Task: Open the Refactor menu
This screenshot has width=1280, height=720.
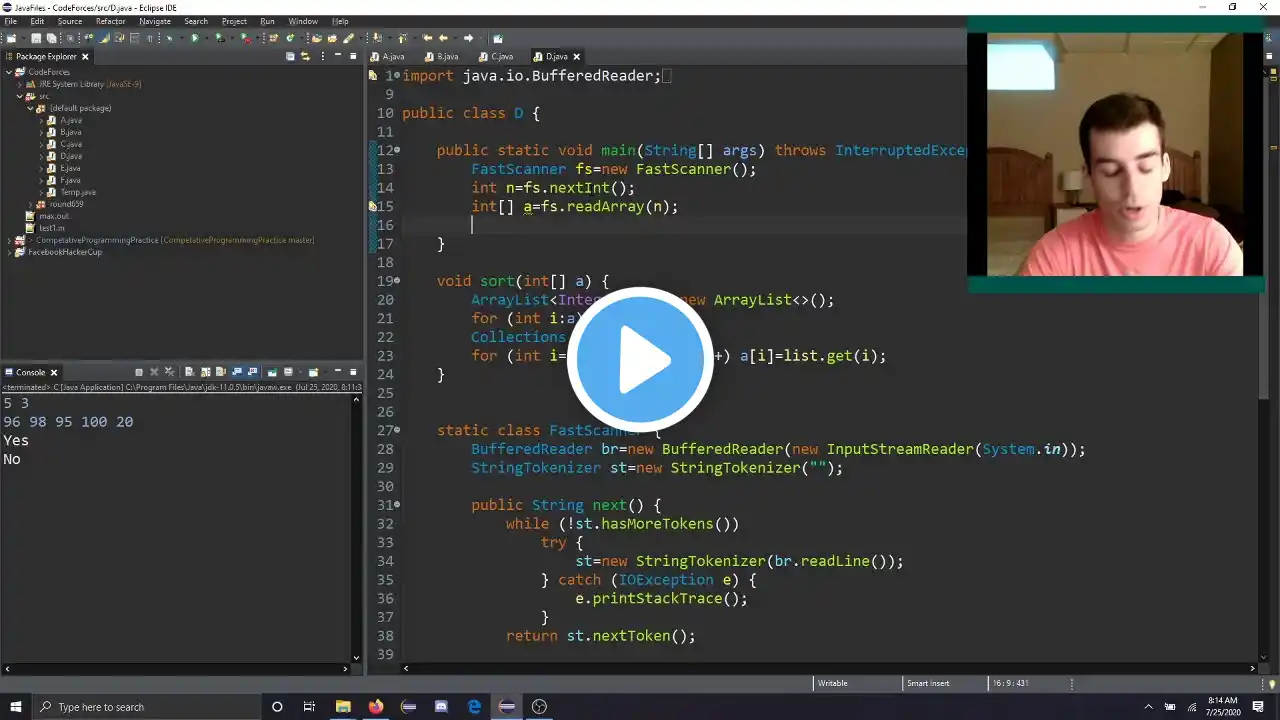Action: [x=110, y=21]
